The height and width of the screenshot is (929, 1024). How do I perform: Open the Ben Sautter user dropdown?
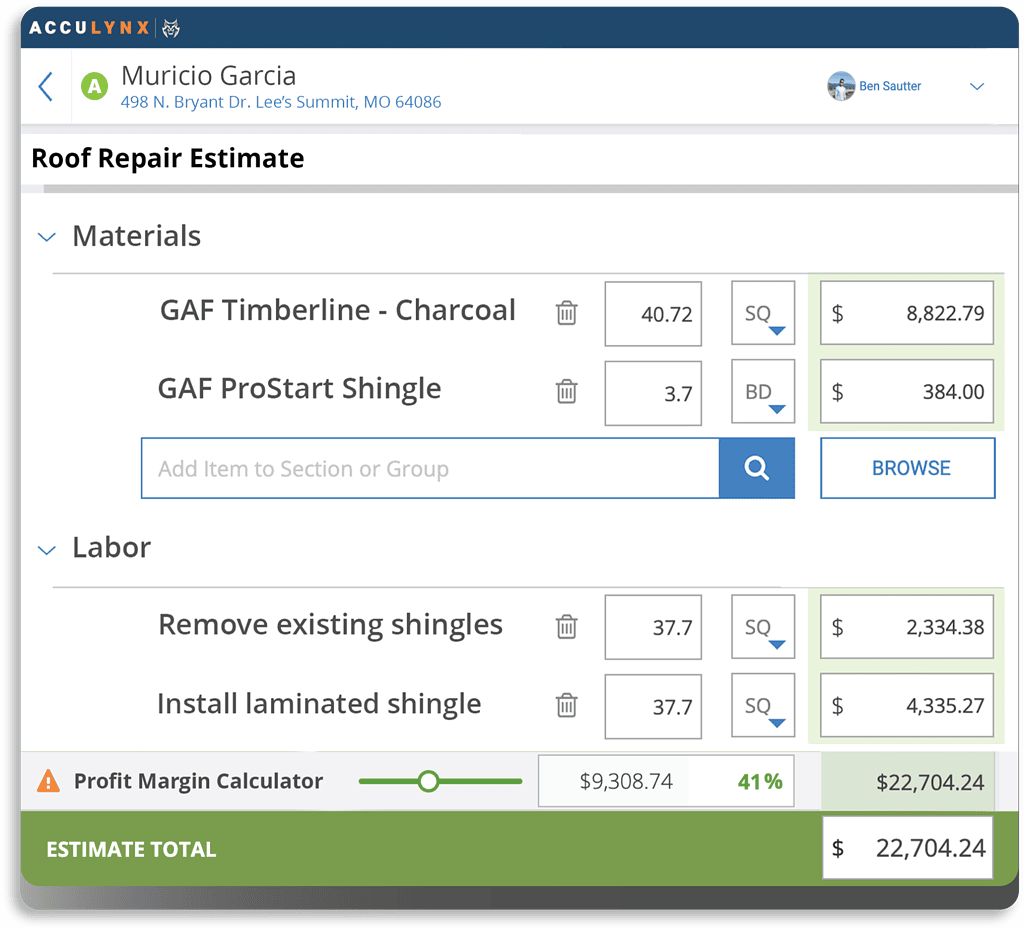pyautogui.click(x=977, y=86)
